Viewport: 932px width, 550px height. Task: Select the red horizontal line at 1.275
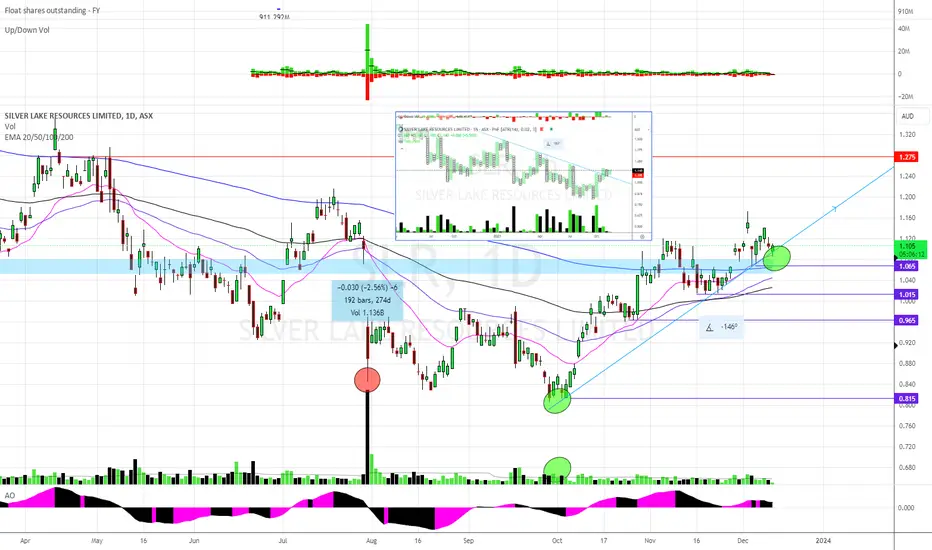[446, 157]
